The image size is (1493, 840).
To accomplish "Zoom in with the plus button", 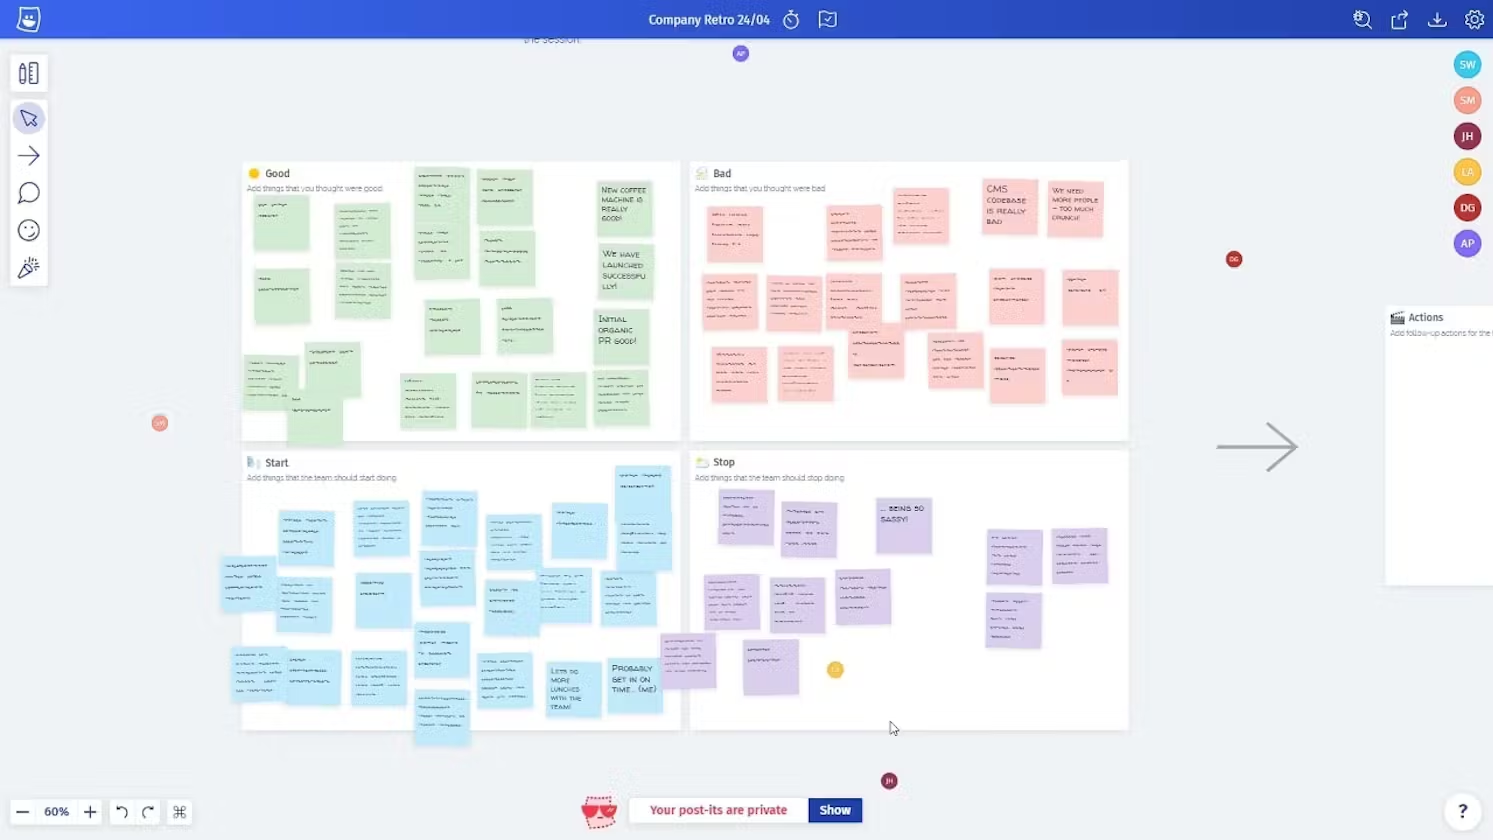I will [x=90, y=812].
